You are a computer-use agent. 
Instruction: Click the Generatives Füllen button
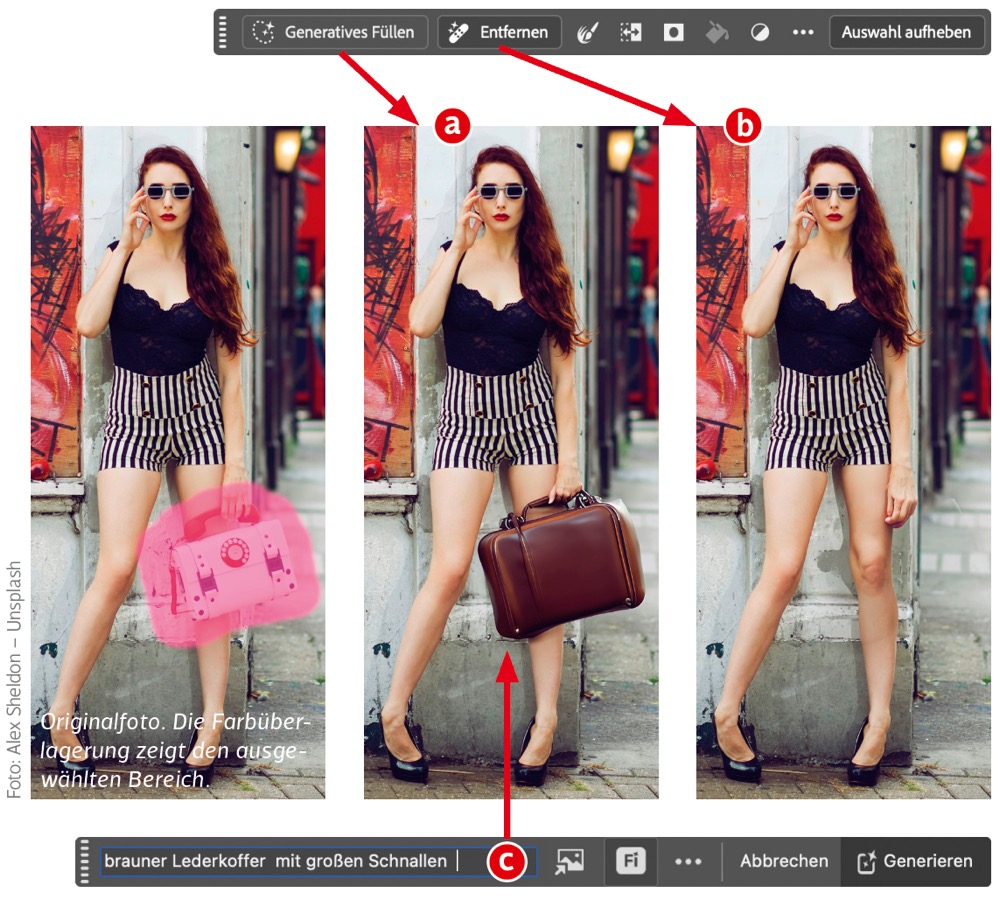tap(335, 32)
